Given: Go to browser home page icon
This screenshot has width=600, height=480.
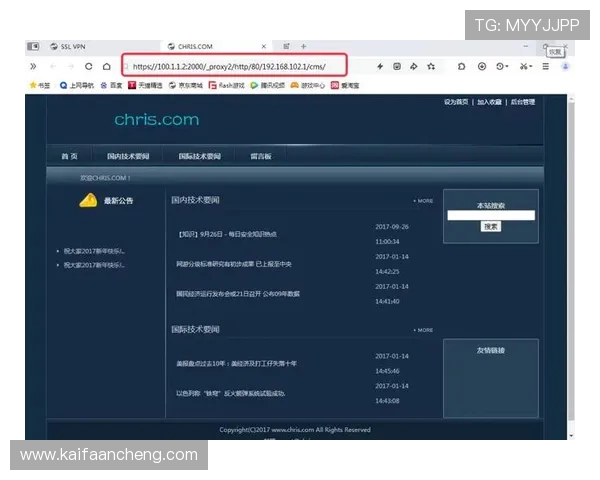Looking at the screenshot, I should [x=106, y=67].
